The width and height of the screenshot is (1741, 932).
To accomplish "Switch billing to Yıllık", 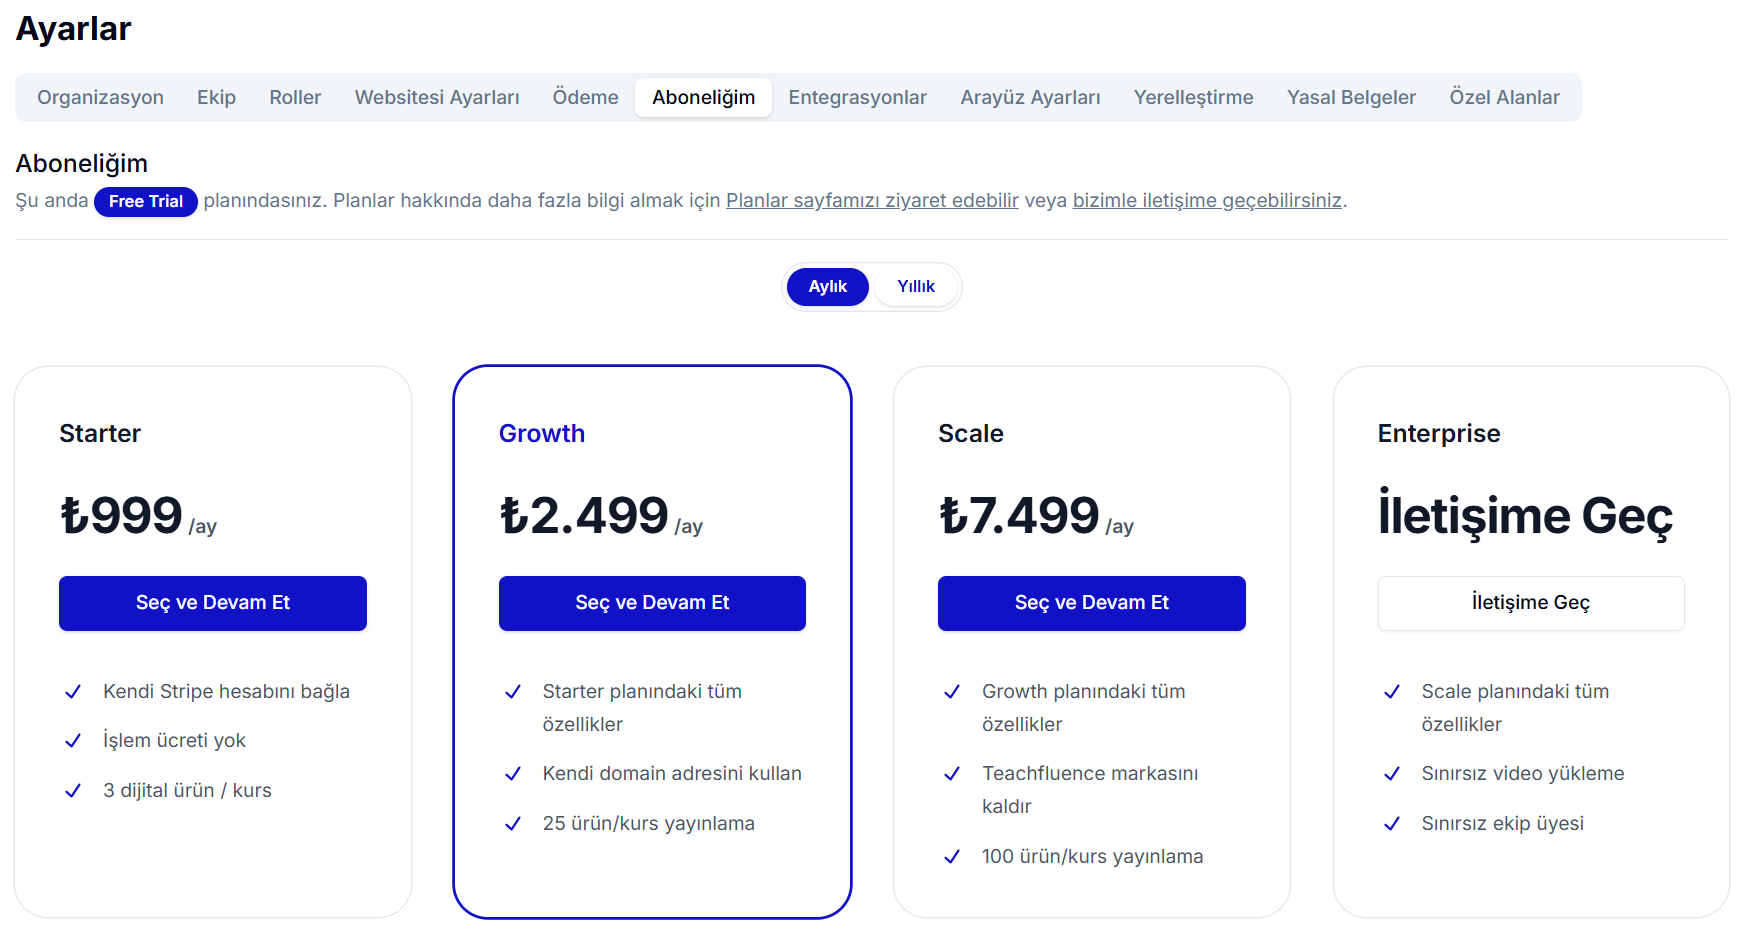I will tap(915, 287).
